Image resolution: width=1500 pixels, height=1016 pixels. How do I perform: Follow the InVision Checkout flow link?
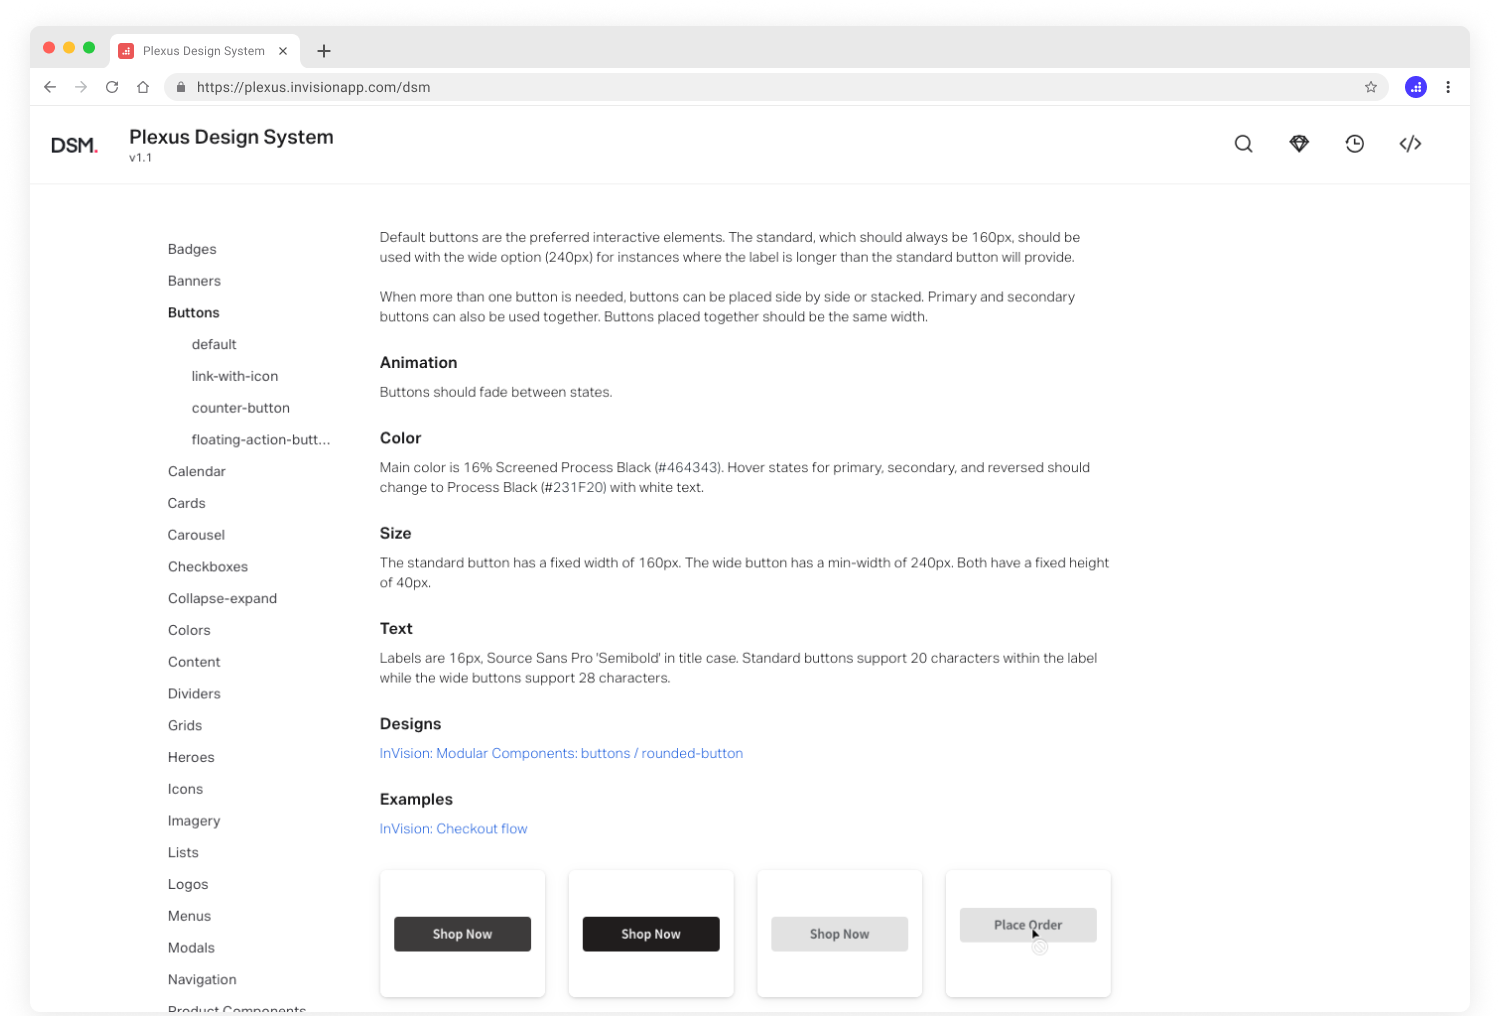coord(453,829)
